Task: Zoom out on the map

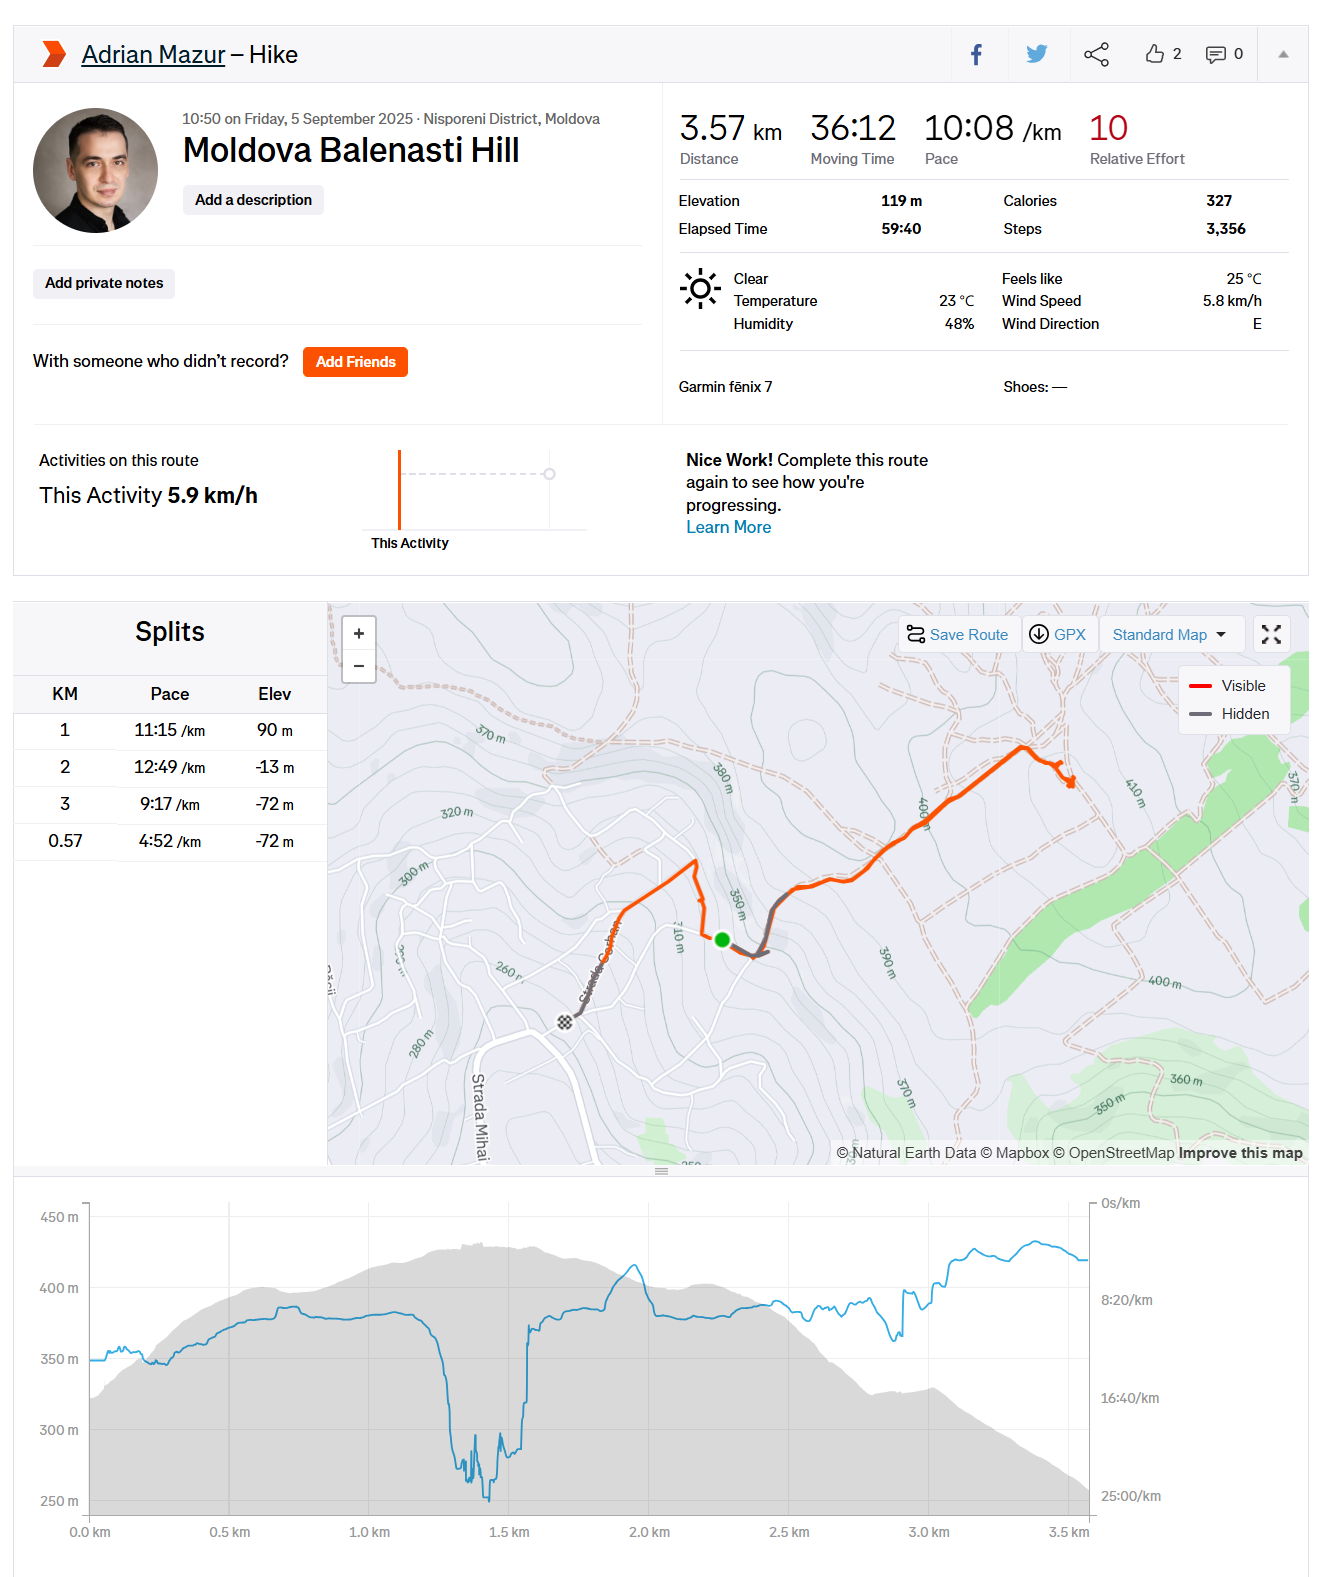Action: tap(359, 666)
